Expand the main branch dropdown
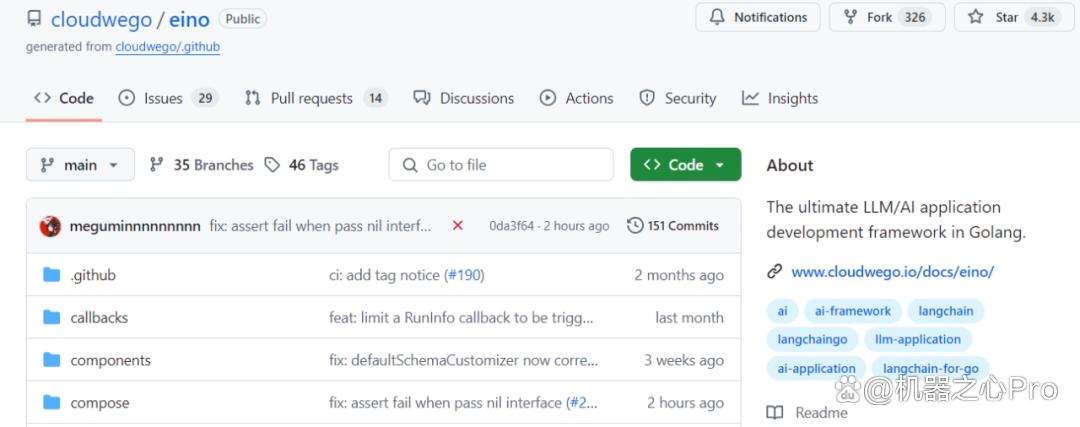The width and height of the screenshot is (1080, 427). [x=81, y=165]
